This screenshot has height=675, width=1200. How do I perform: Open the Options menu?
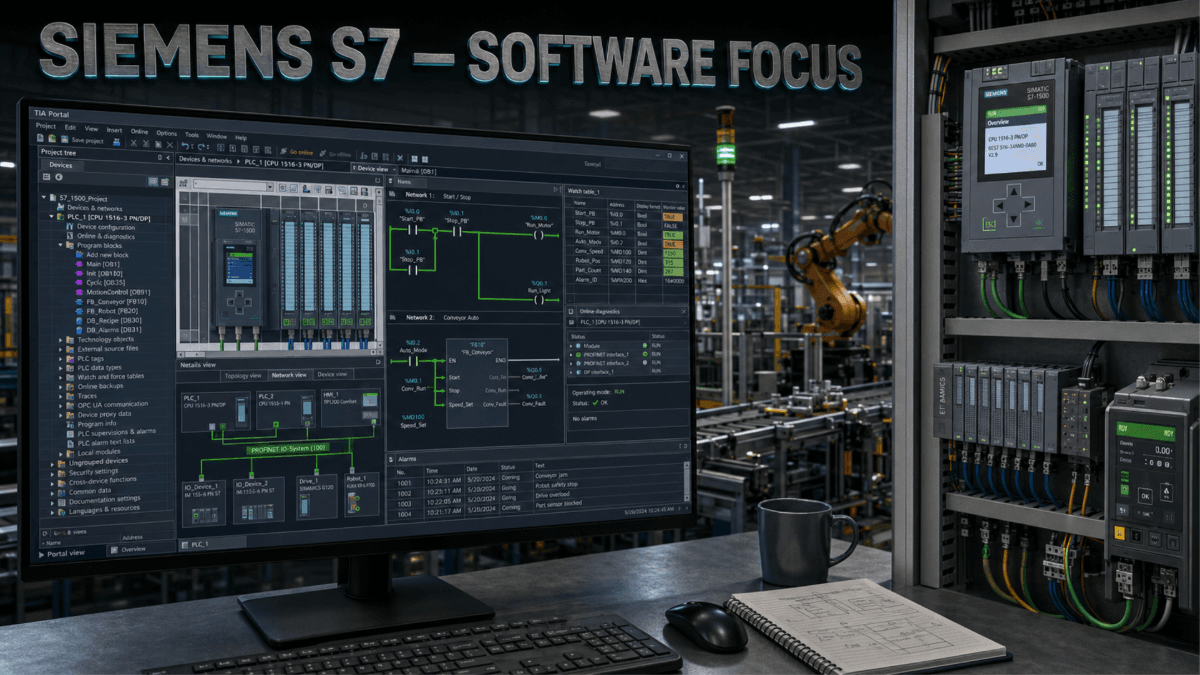click(167, 133)
